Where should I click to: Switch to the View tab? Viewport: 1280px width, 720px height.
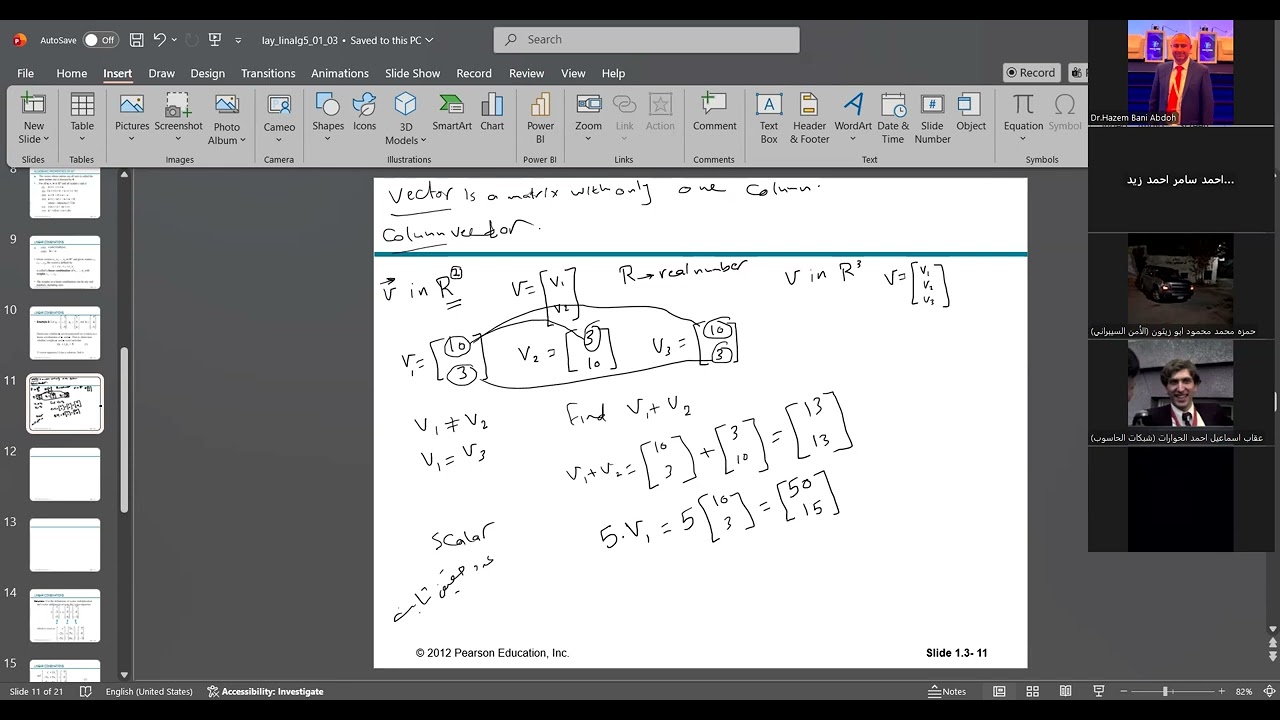tap(573, 73)
